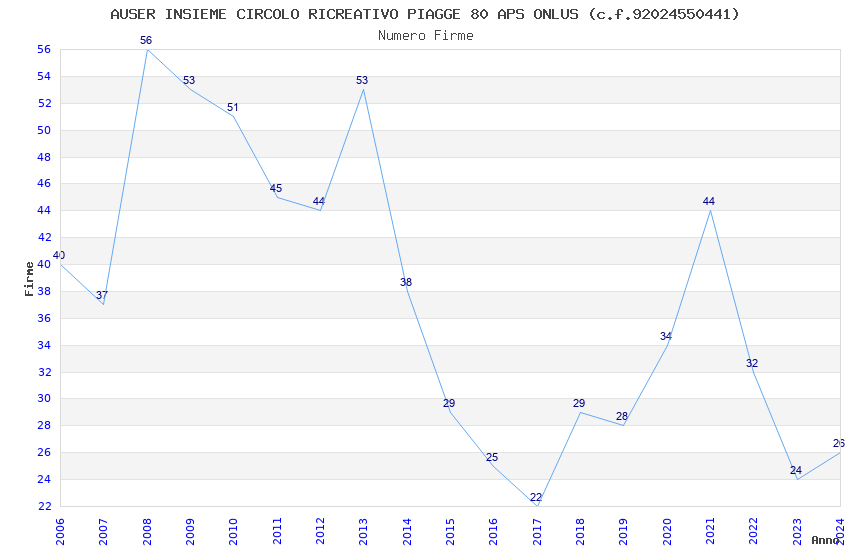Click y-axis tick value 32

click(44, 372)
